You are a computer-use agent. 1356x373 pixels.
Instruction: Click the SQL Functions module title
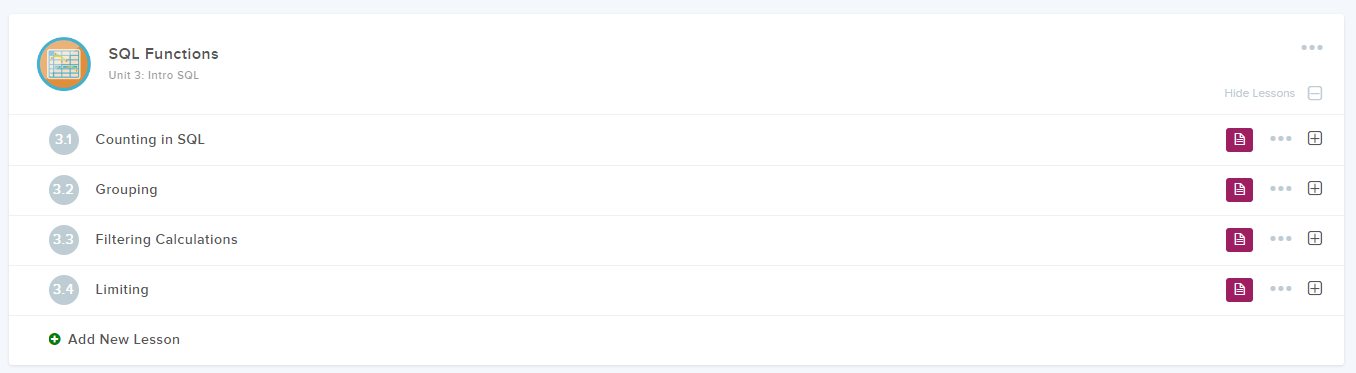click(x=163, y=54)
